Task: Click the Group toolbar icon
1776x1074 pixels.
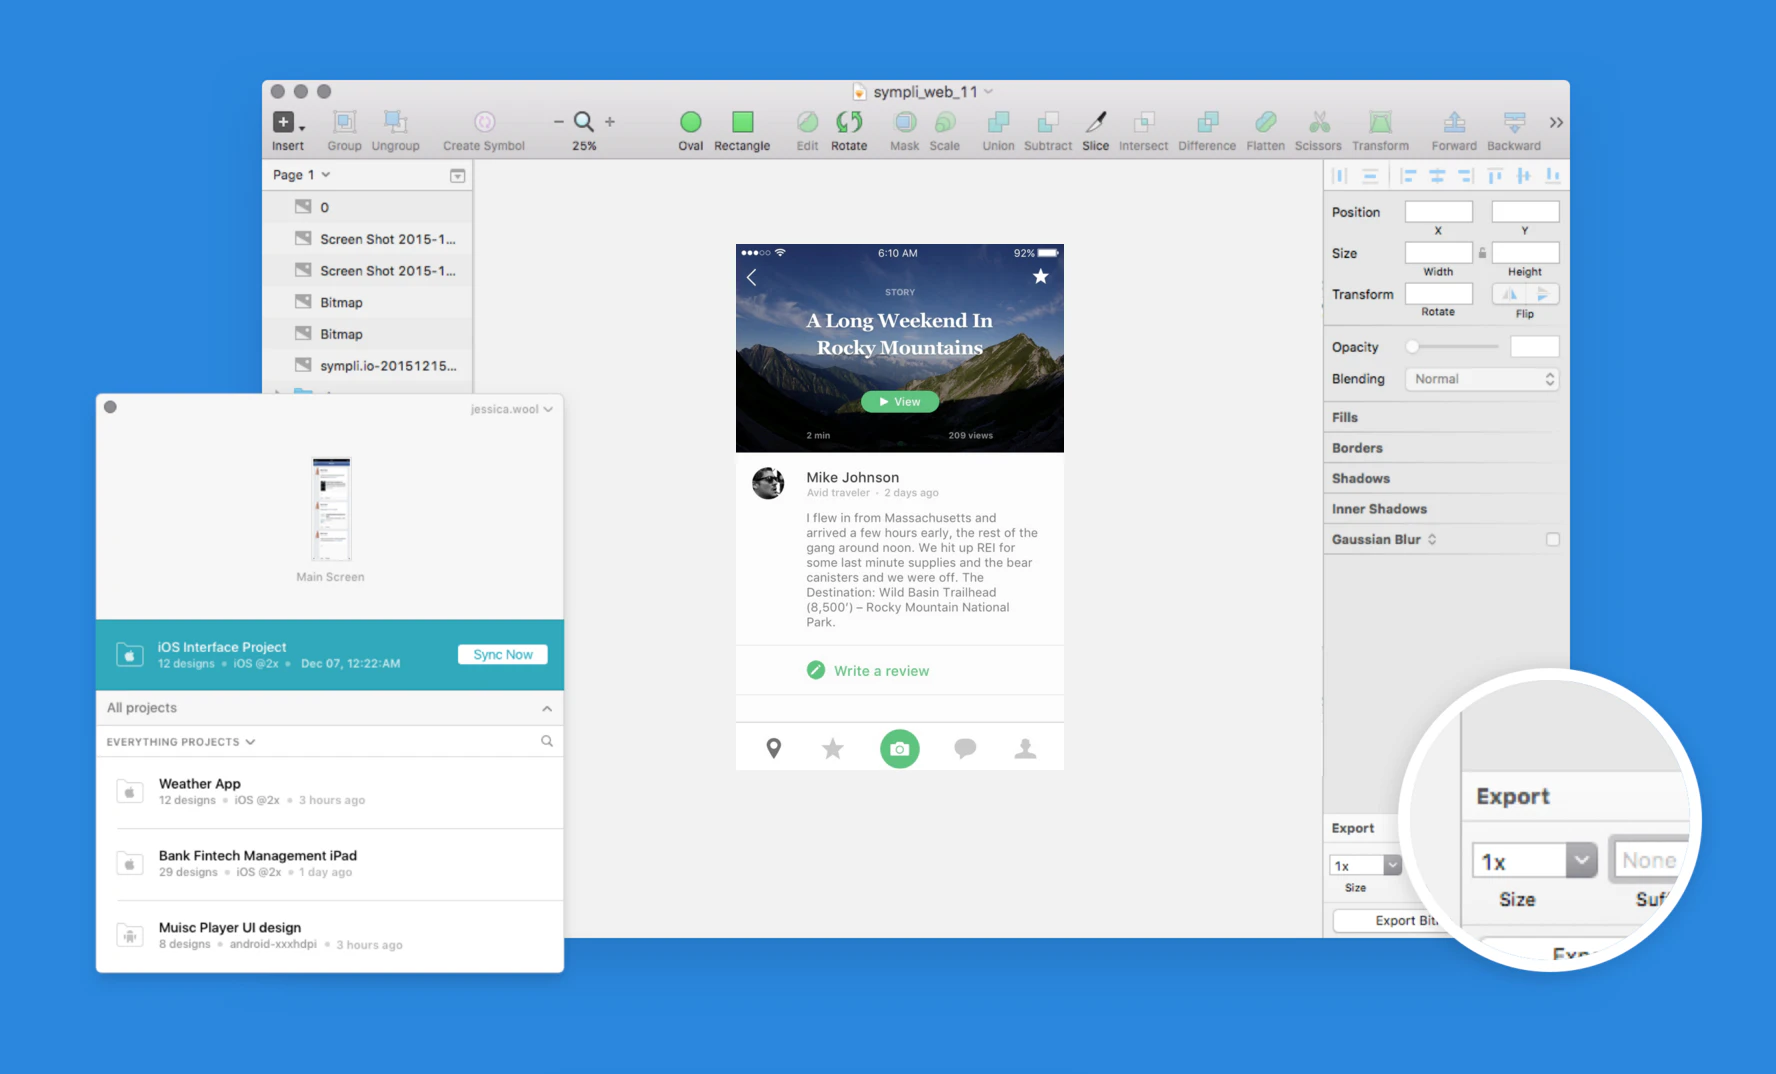Action: click(x=344, y=122)
